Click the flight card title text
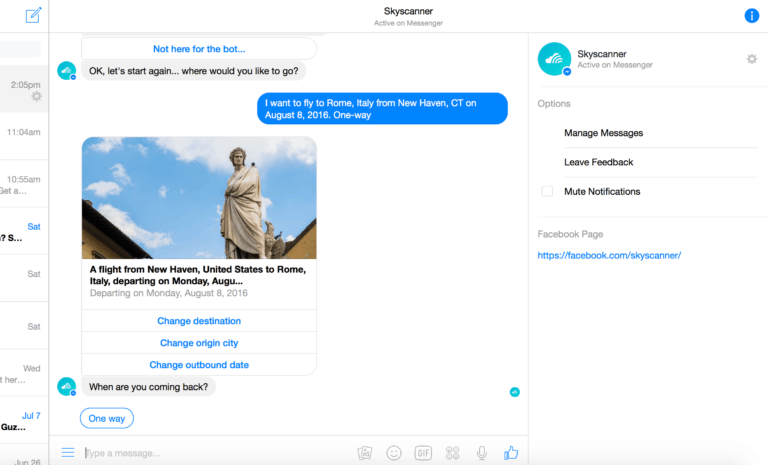Viewport: 768px width, 465px height. tap(198, 275)
